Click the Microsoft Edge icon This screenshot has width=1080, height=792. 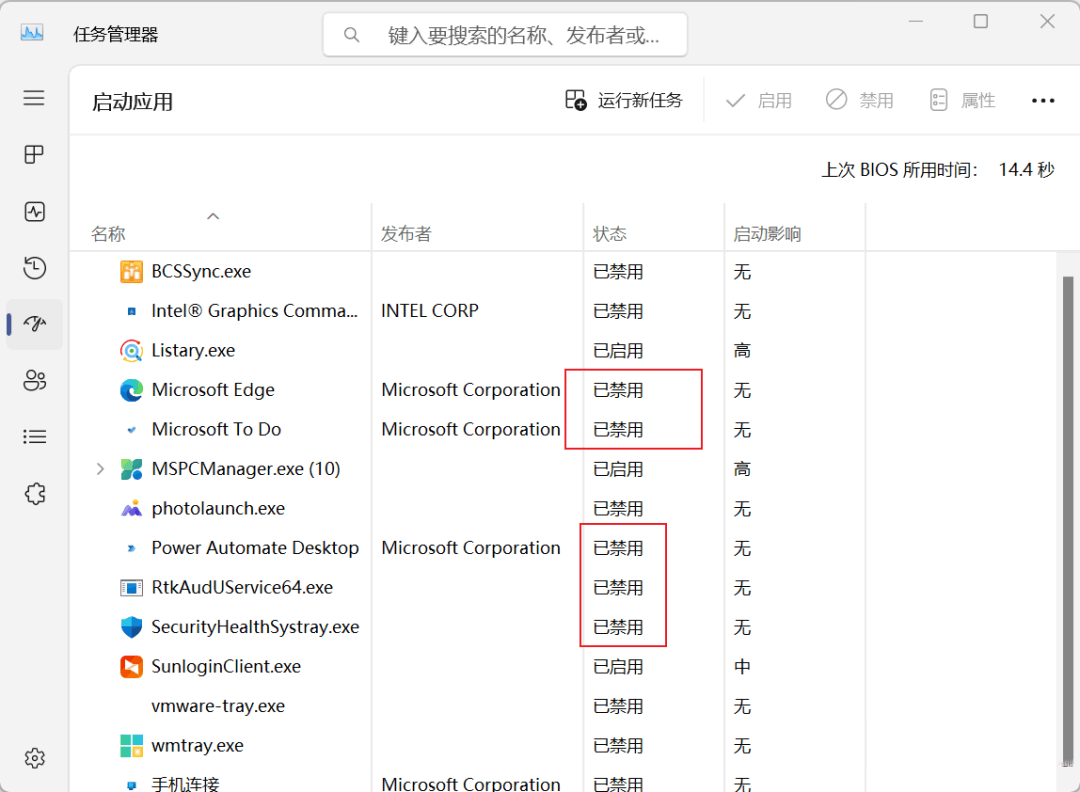coord(132,390)
